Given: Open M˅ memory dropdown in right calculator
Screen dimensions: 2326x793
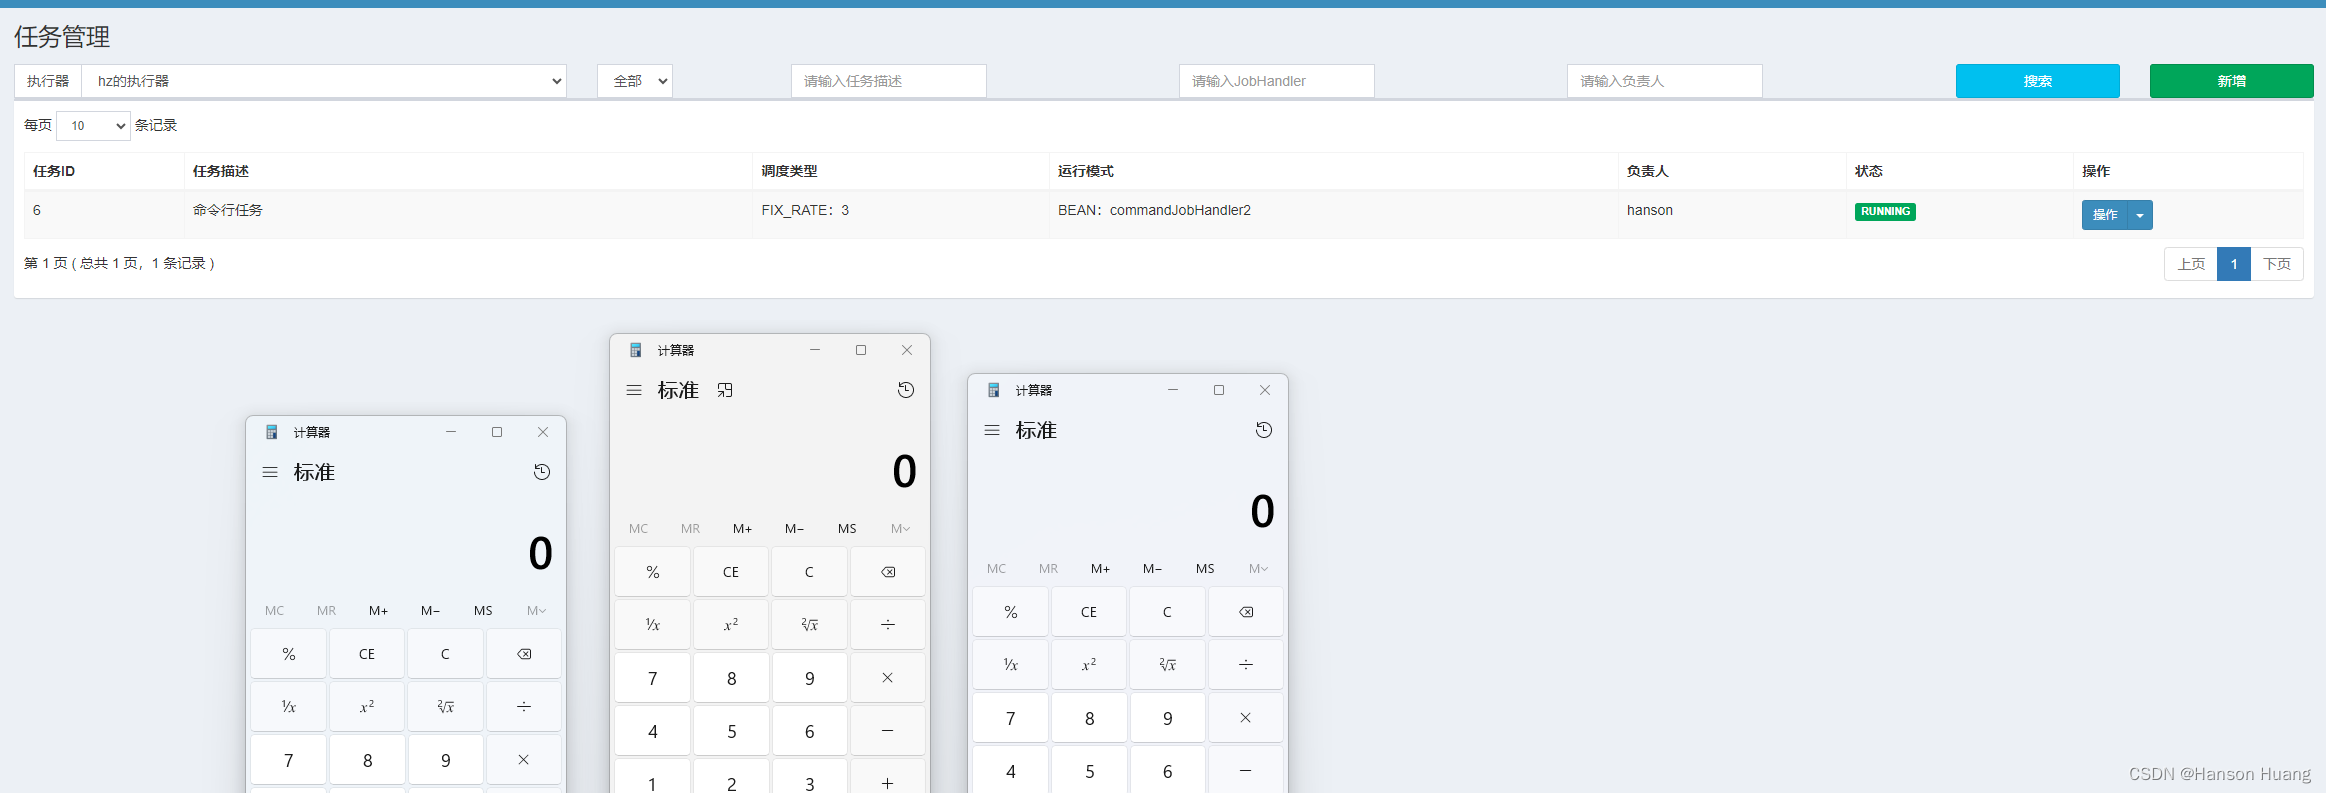Looking at the screenshot, I should pos(1258,569).
